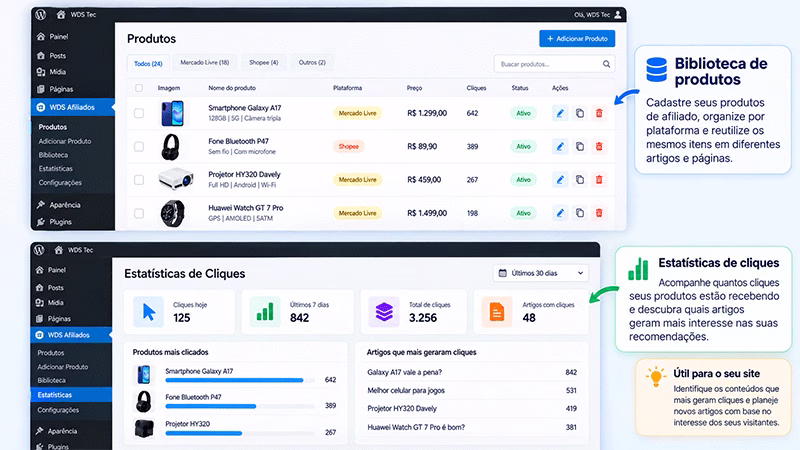Edit the Huawei Watch GT 7 Pro product
The height and width of the screenshot is (450, 800).
coord(560,213)
